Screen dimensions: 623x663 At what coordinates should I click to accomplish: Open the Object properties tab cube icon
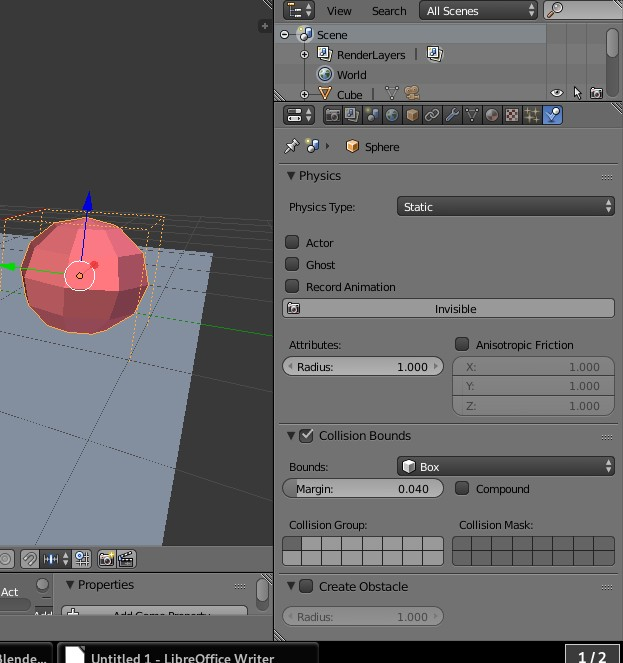pyautogui.click(x=412, y=115)
